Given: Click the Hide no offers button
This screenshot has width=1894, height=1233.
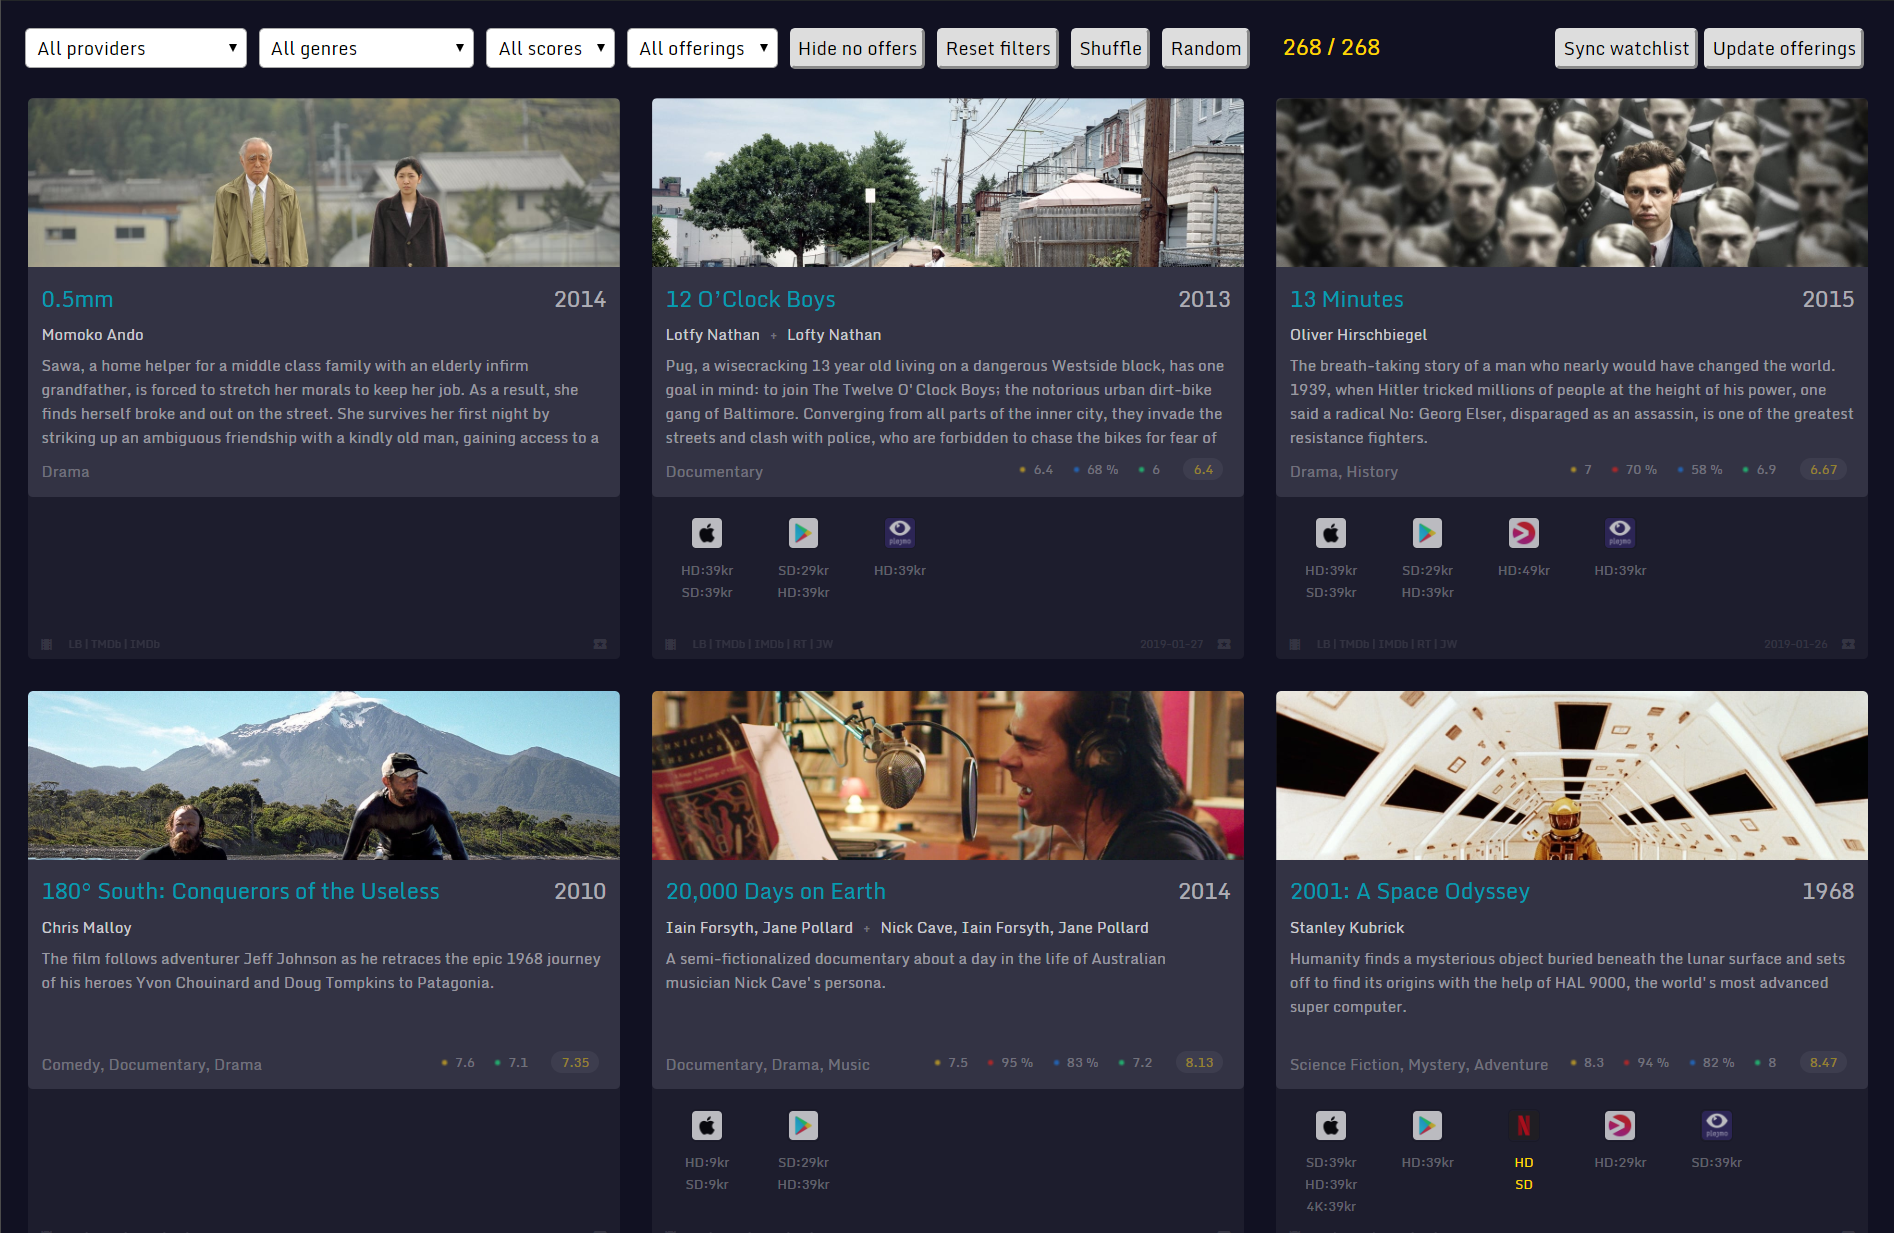Looking at the screenshot, I should 857,48.
